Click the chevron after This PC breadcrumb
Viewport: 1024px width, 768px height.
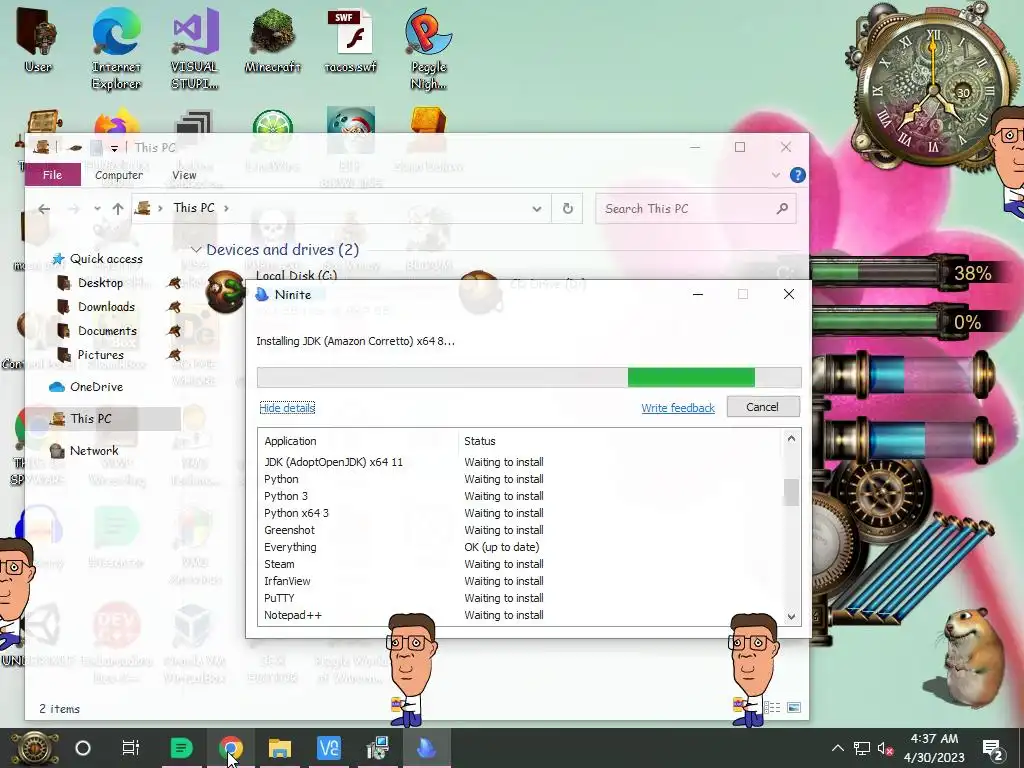[227, 208]
